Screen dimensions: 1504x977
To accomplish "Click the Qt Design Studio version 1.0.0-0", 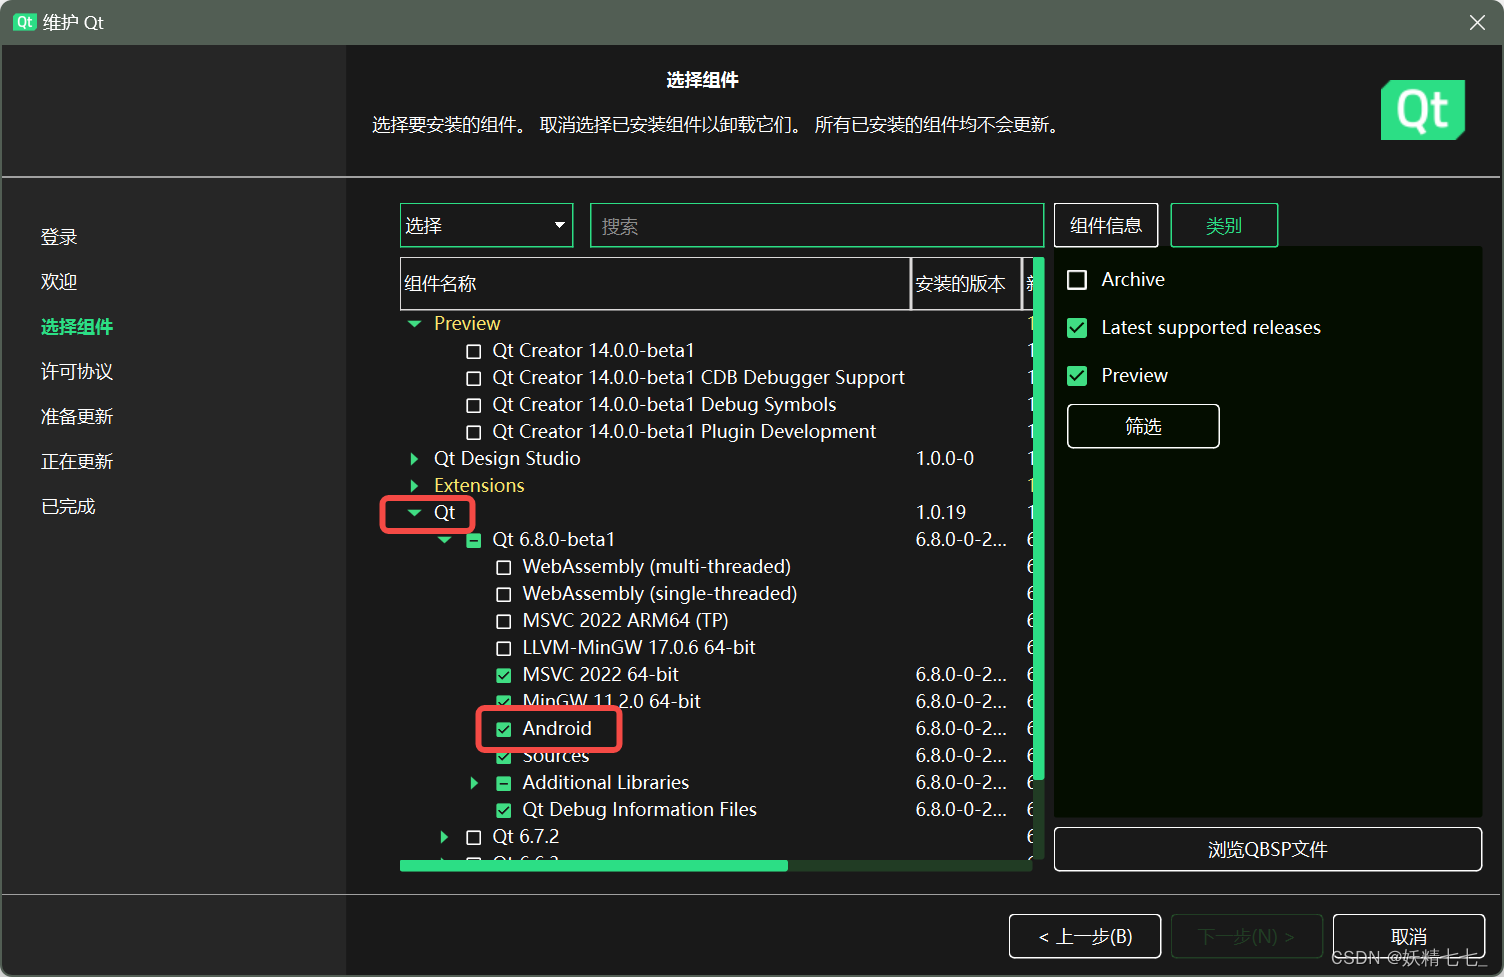I will pyautogui.click(x=945, y=459).
